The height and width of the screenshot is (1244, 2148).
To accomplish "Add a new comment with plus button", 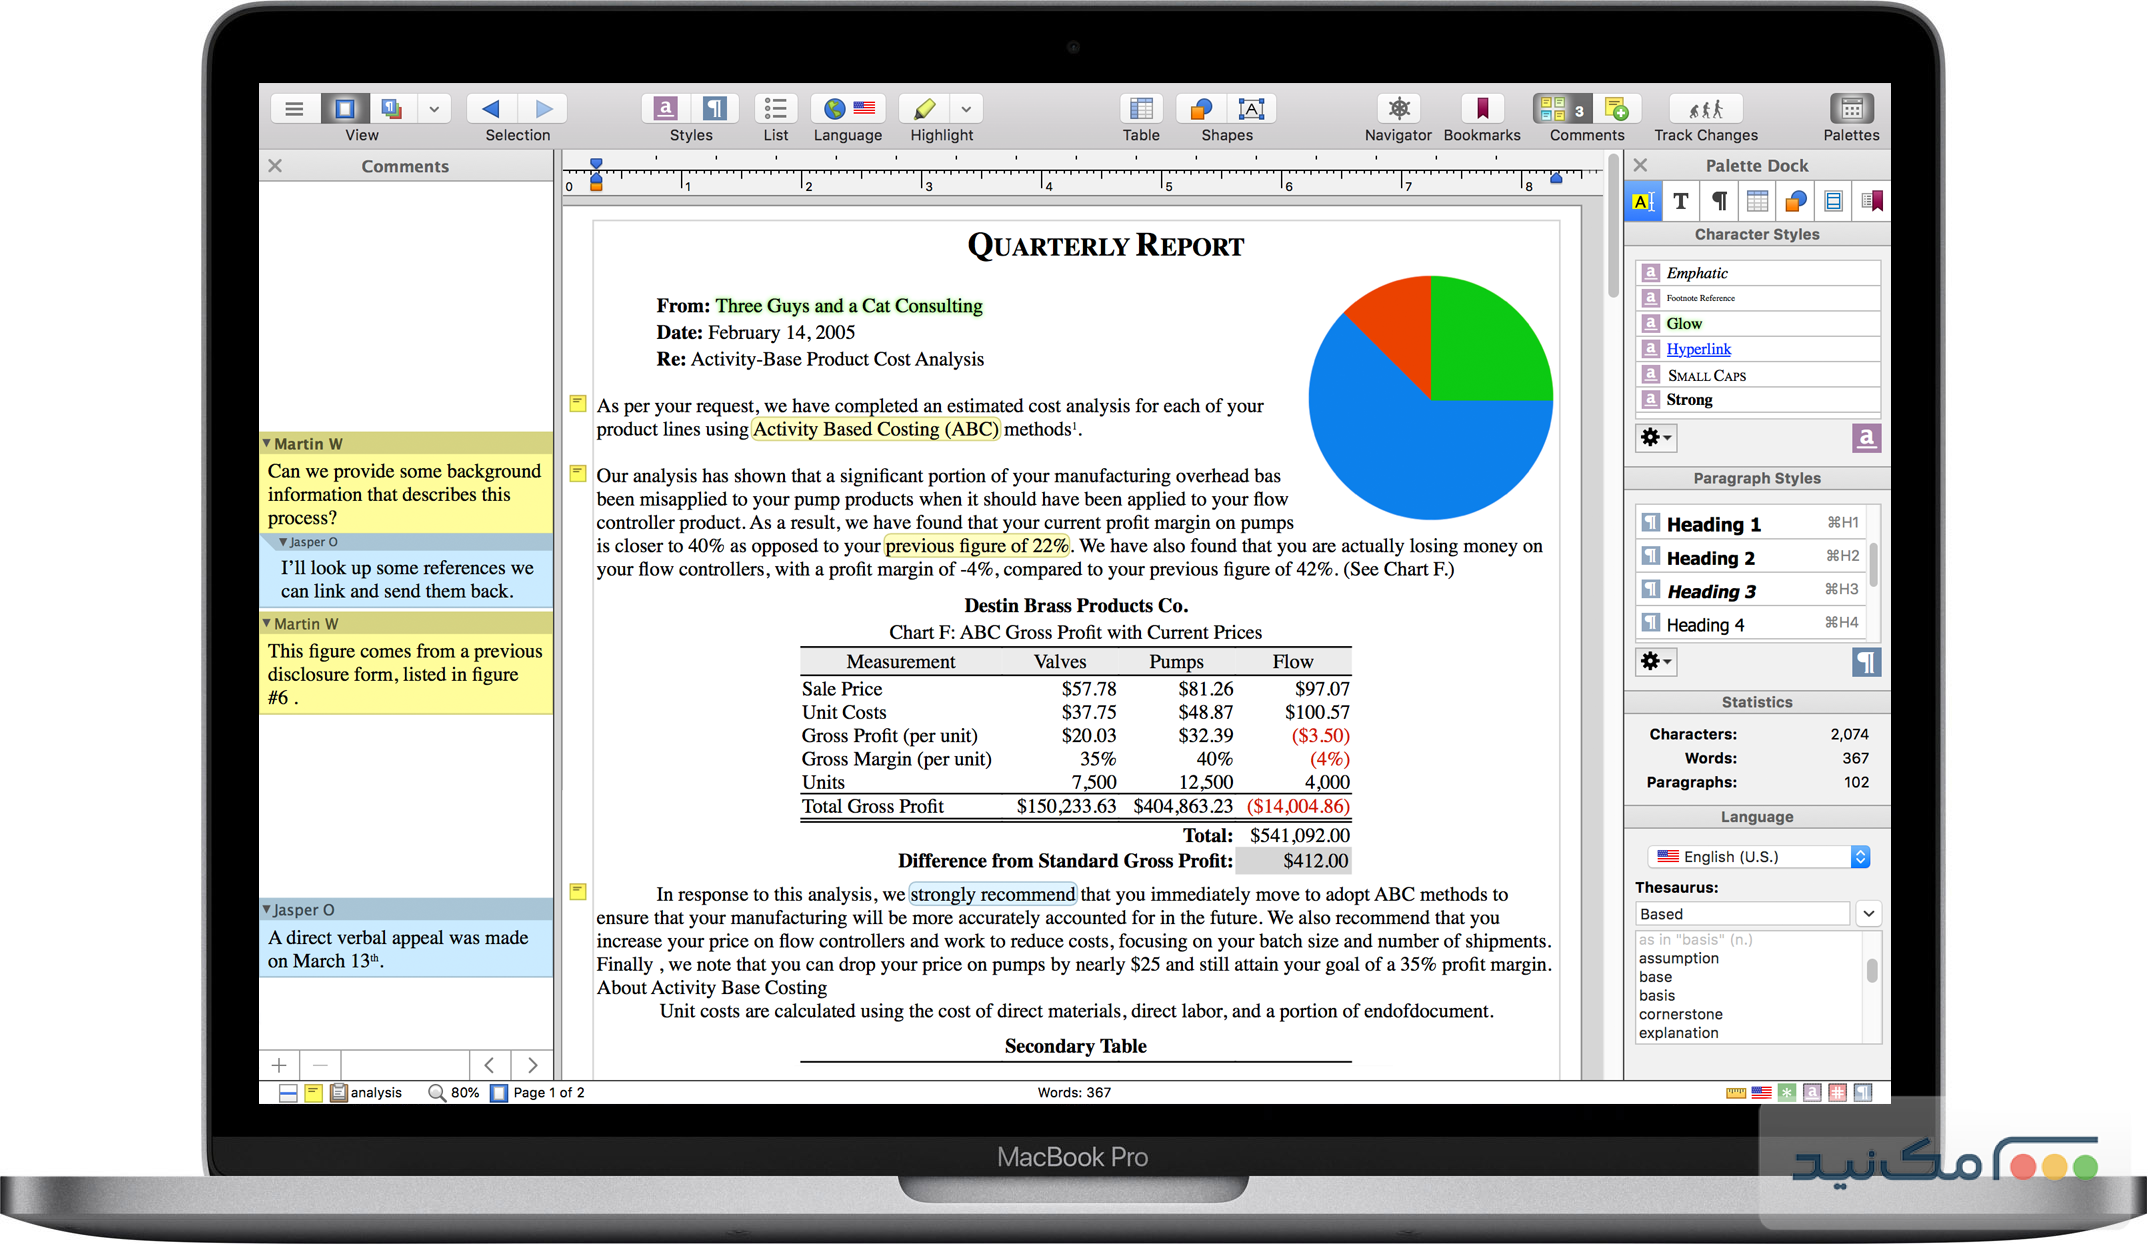I will (278, 1064).
